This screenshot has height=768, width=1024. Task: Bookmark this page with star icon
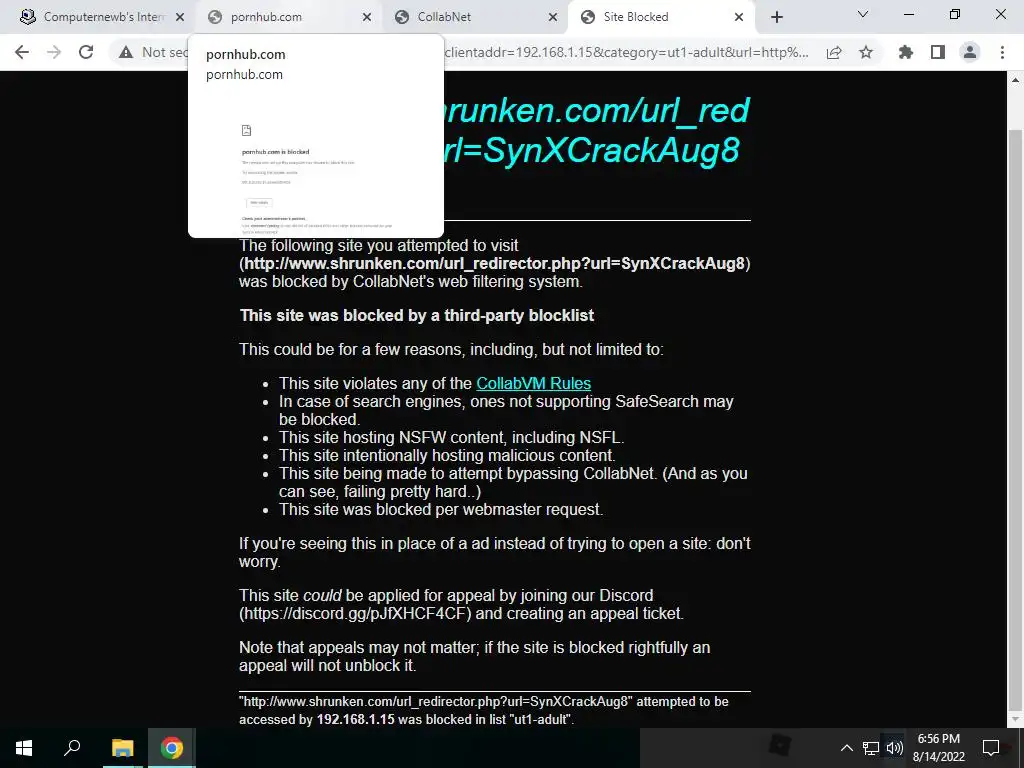[x=866, y=52]
